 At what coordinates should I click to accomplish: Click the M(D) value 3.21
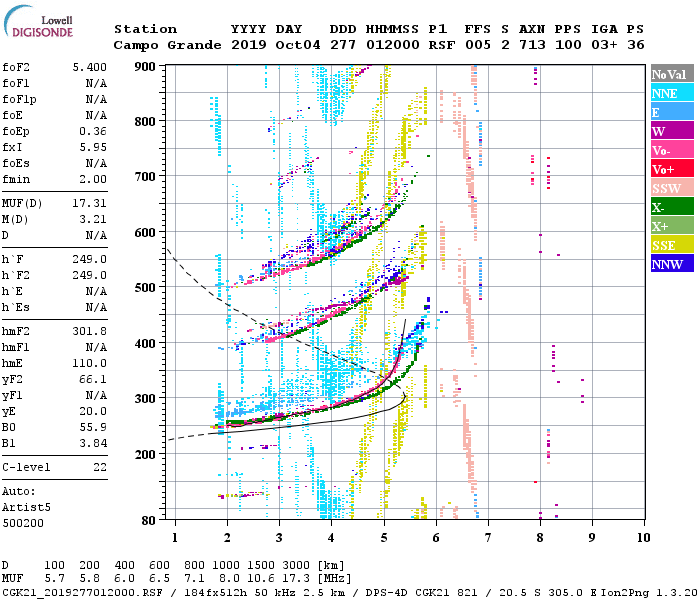(93, 219)
